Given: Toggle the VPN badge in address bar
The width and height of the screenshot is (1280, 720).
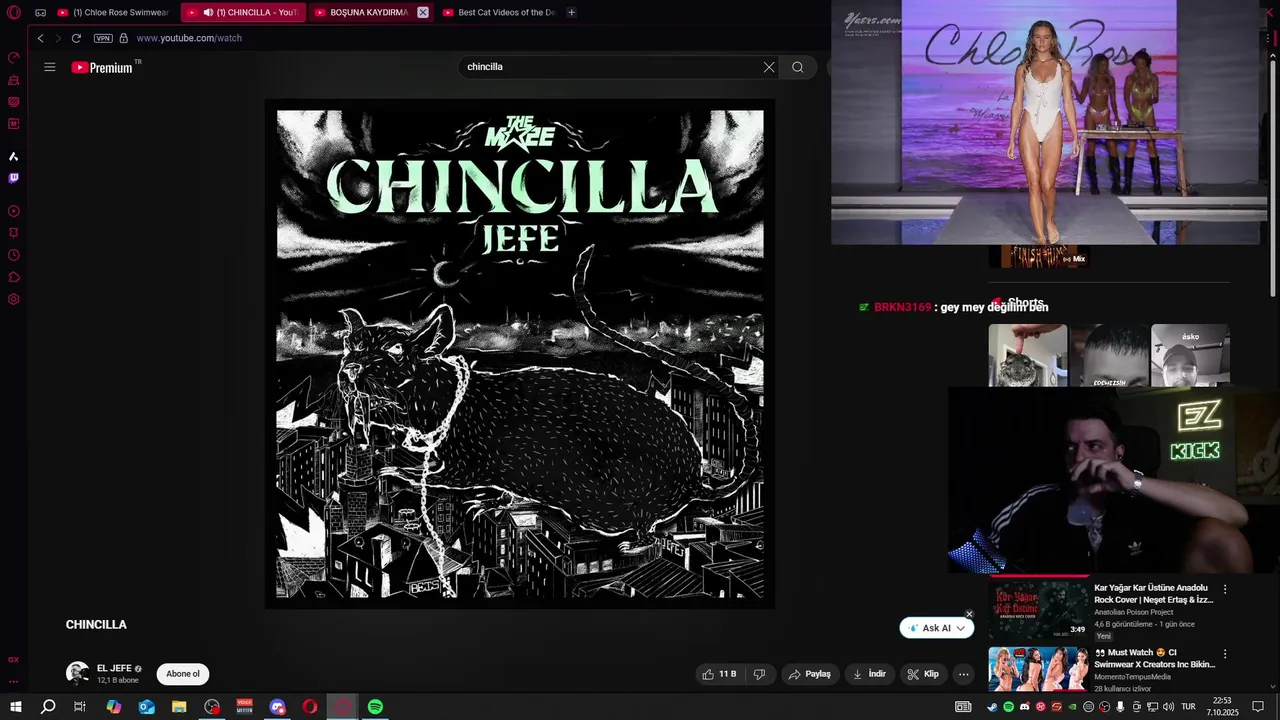Looking at the screenshot, I should tap(103, 38).
